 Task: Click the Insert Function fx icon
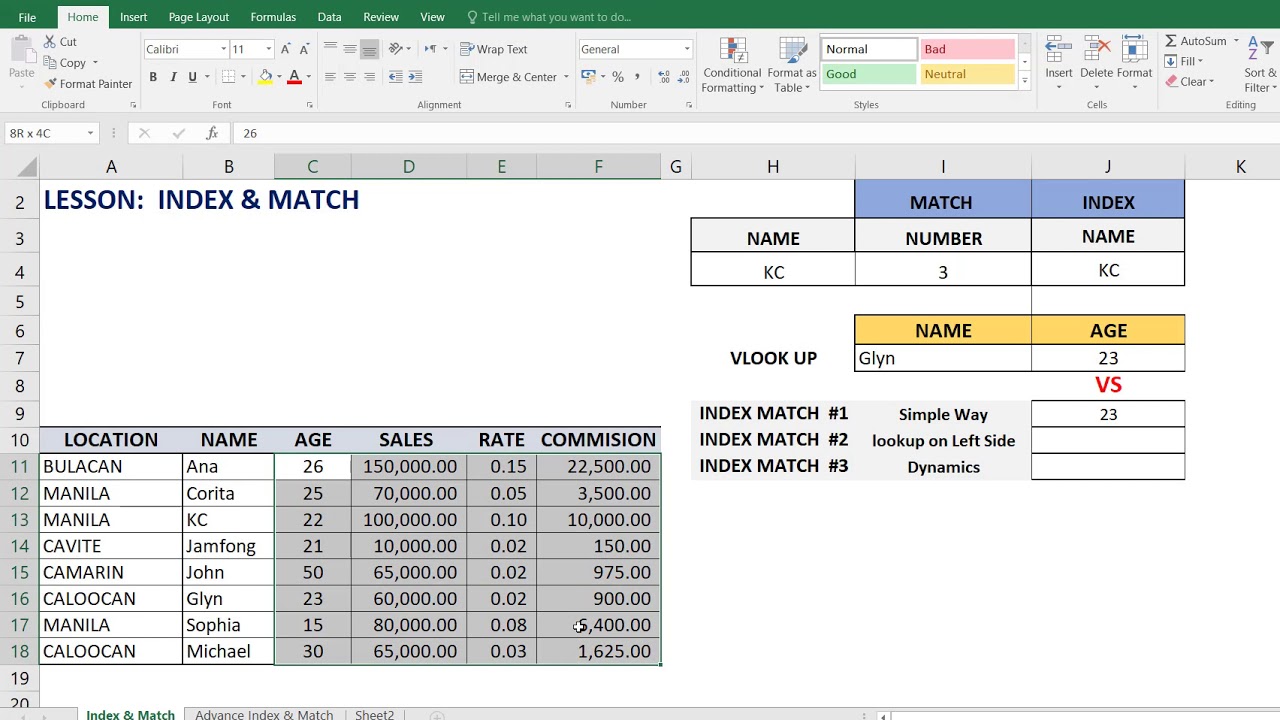pos(212,133)
